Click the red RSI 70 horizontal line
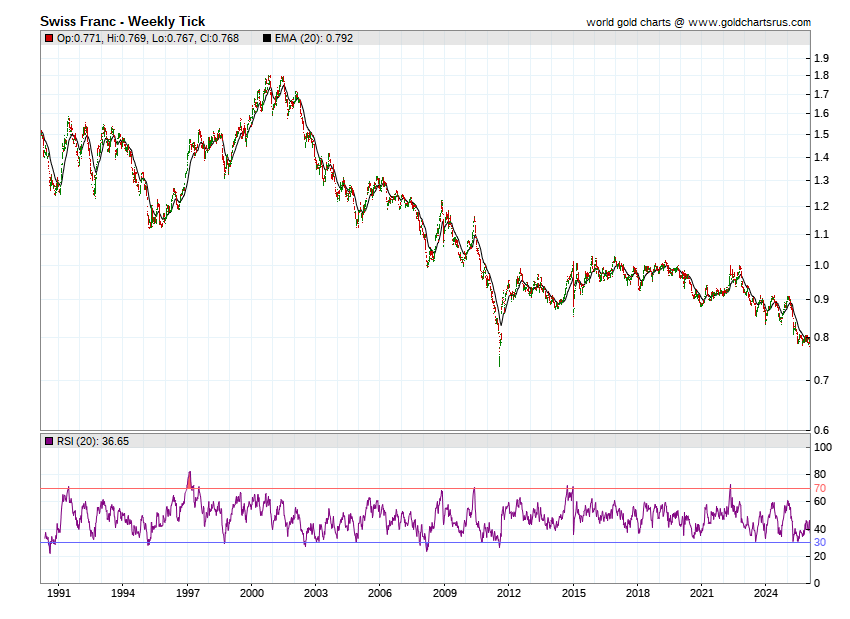850x619 pixels. 400,488
